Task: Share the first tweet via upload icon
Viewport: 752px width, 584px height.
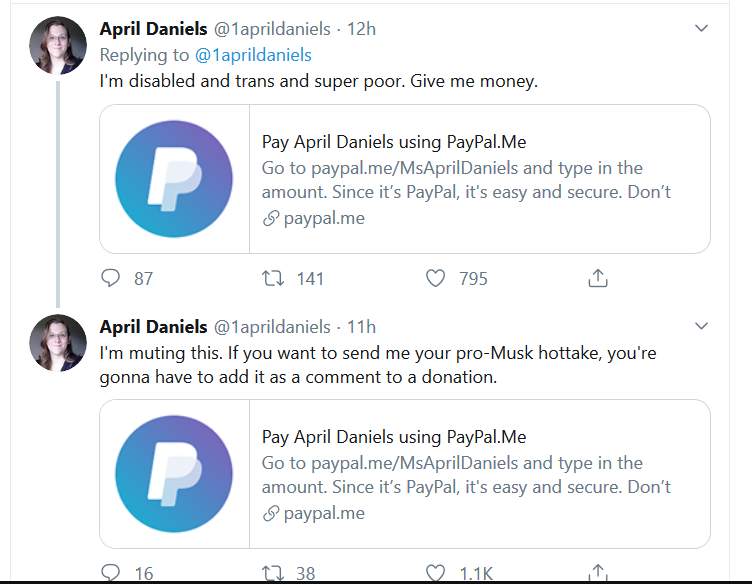Action: tap(598, 278)
